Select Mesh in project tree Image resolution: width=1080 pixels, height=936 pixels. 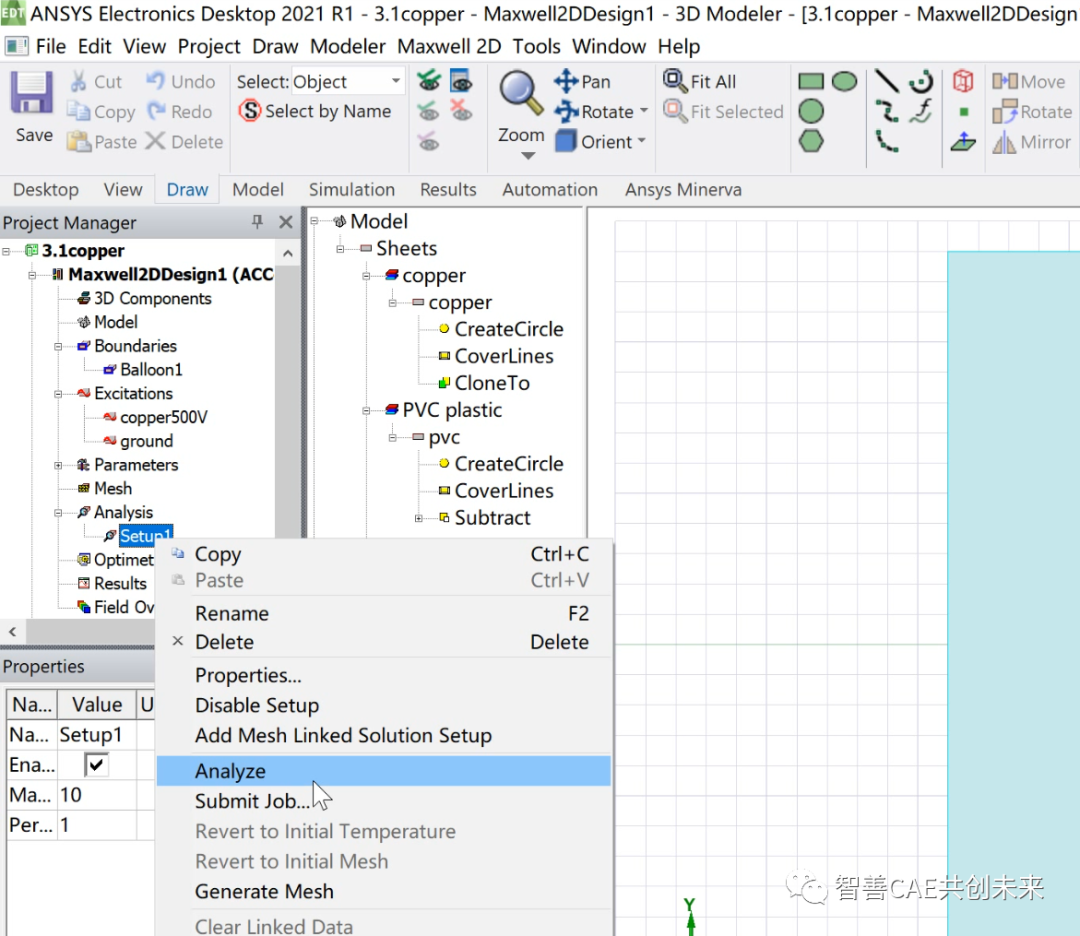[112, 488]
